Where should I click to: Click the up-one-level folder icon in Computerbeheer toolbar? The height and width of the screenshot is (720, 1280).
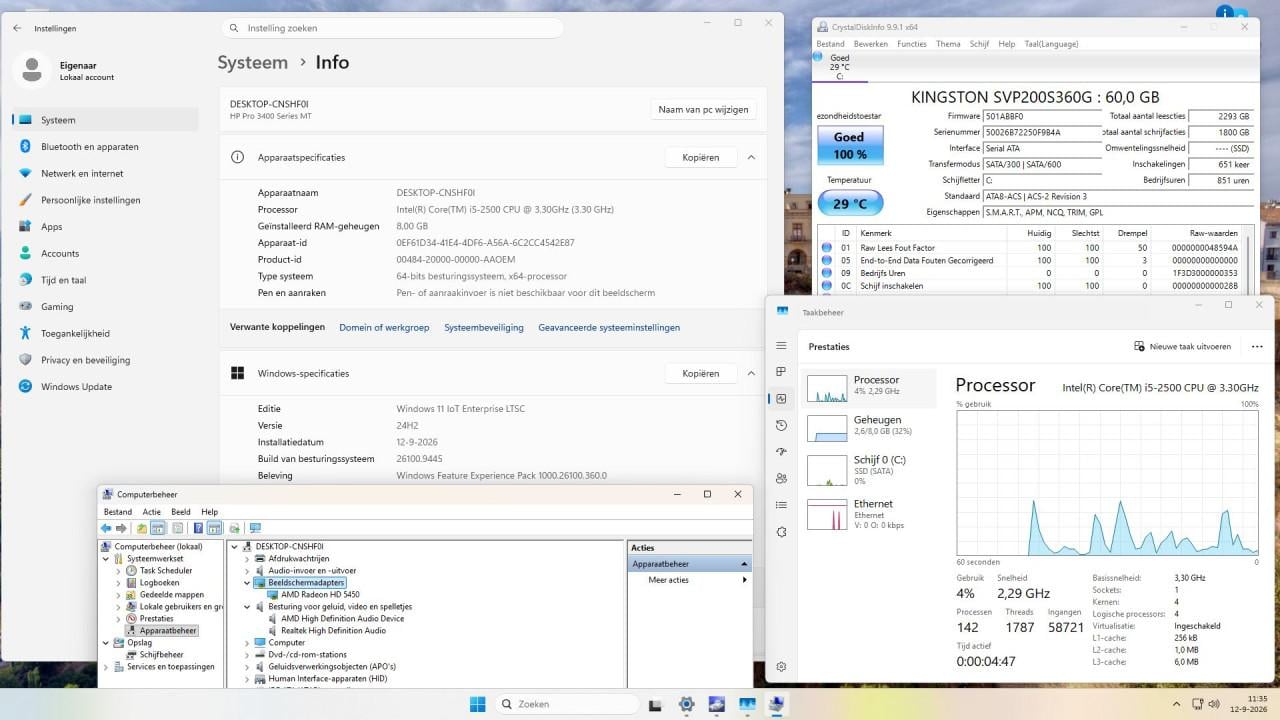[142, 528]
